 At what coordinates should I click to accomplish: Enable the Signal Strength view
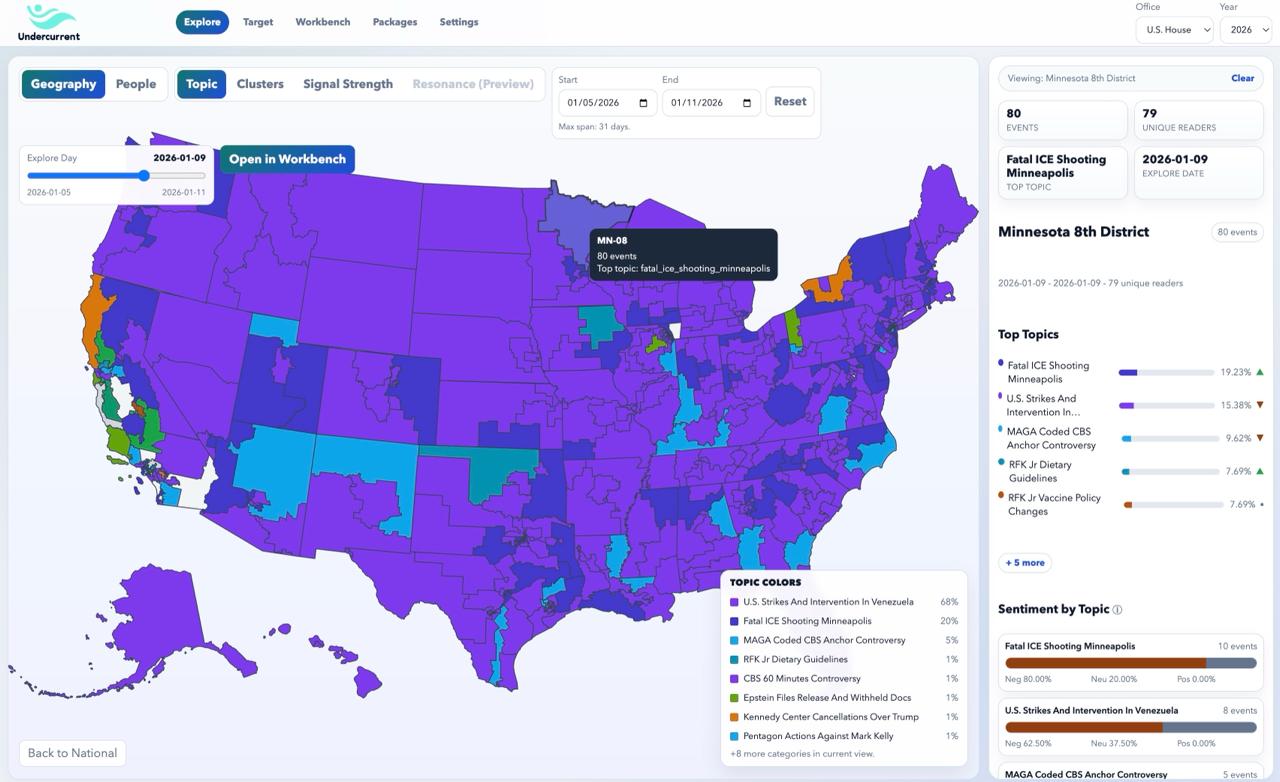(x=347, y=84)
